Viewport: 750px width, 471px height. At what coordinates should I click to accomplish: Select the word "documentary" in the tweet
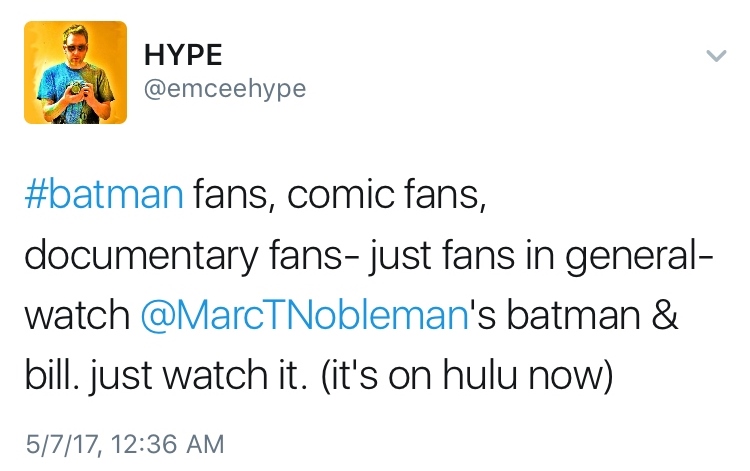[x=123, y=257]
